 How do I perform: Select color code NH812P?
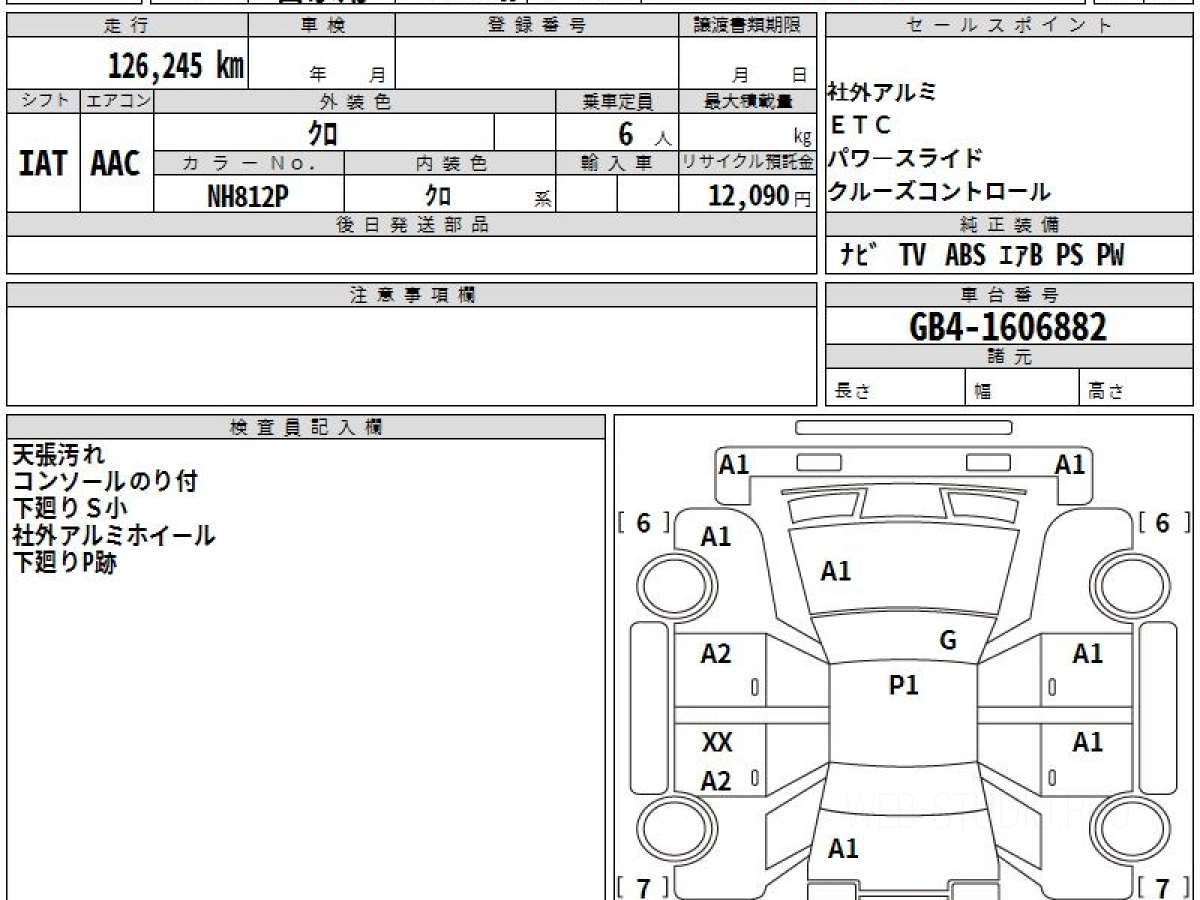pos(247,196)
